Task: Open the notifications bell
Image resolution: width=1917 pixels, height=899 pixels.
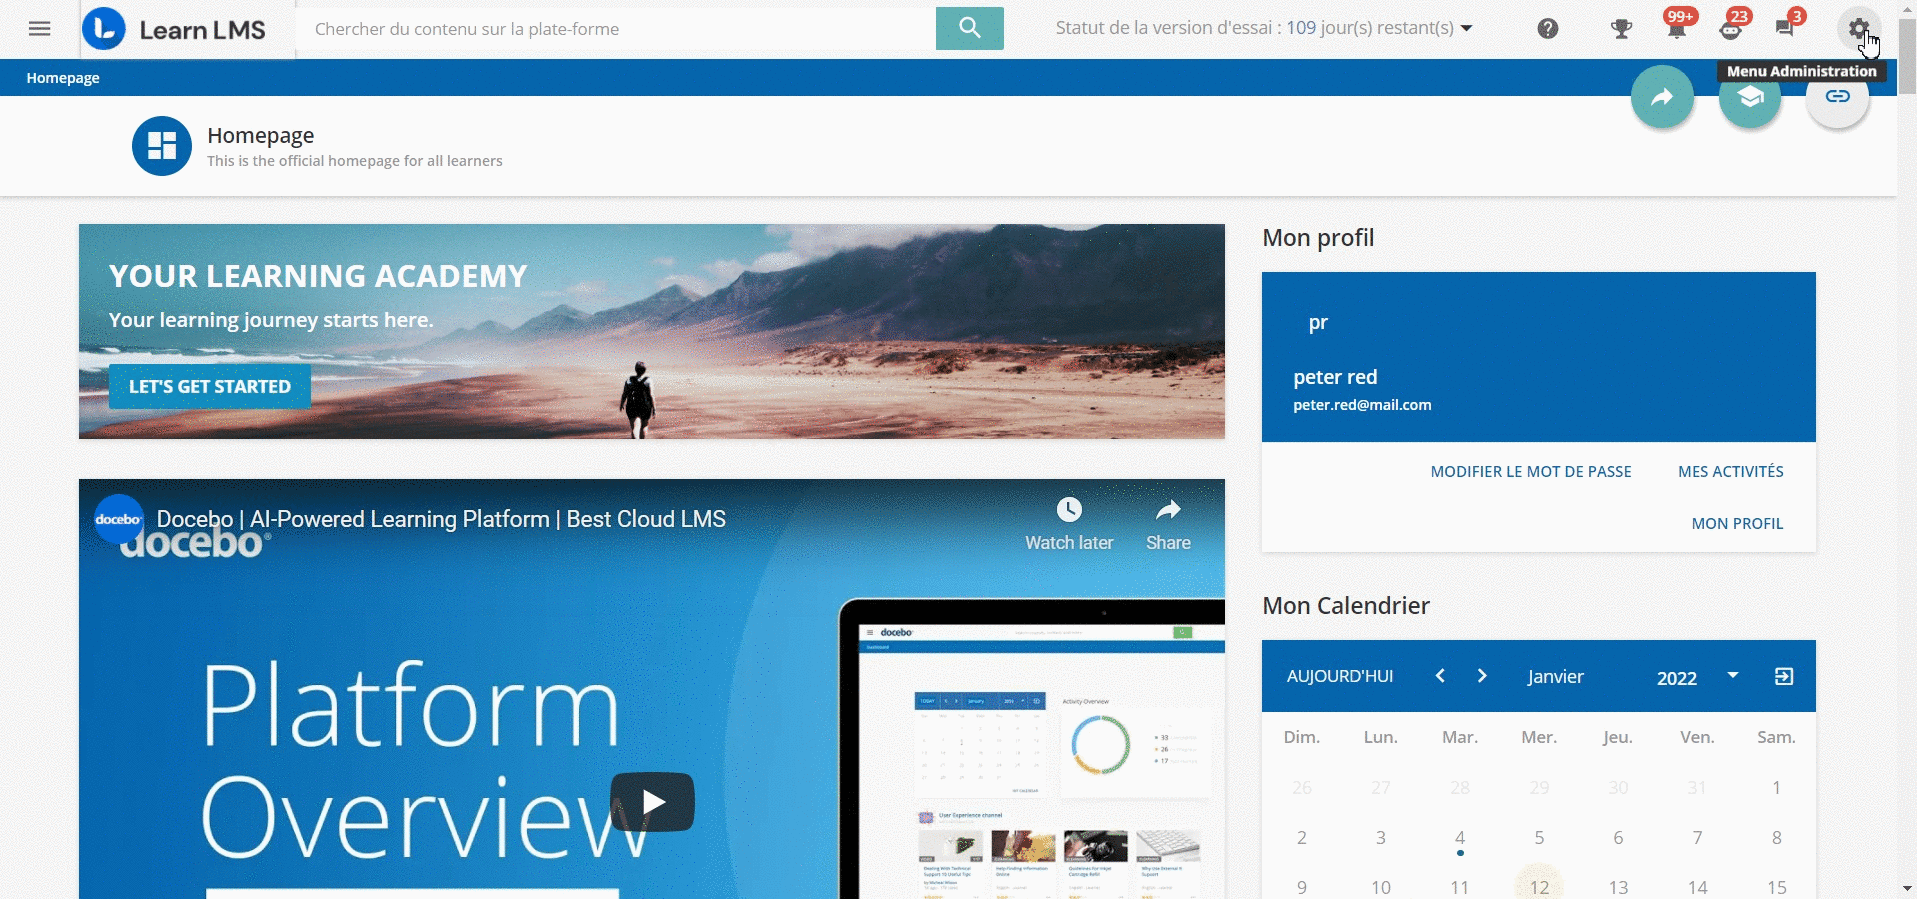Action: (x=1676, y=29)
